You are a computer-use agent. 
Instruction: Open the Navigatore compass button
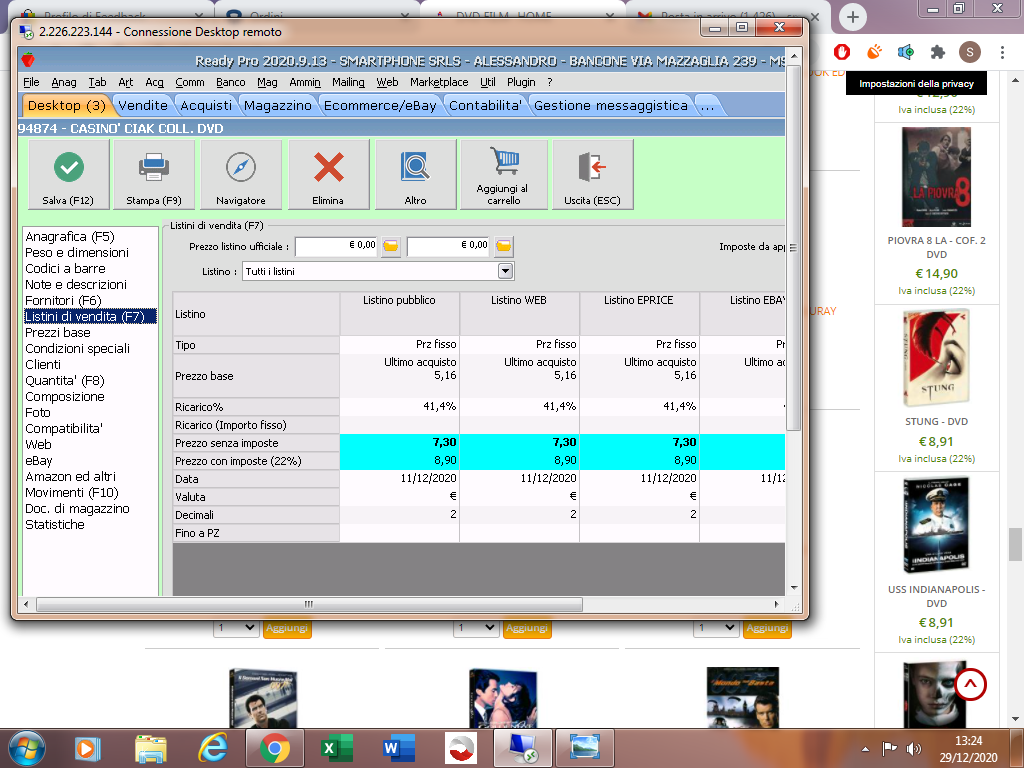click(241, 174)
